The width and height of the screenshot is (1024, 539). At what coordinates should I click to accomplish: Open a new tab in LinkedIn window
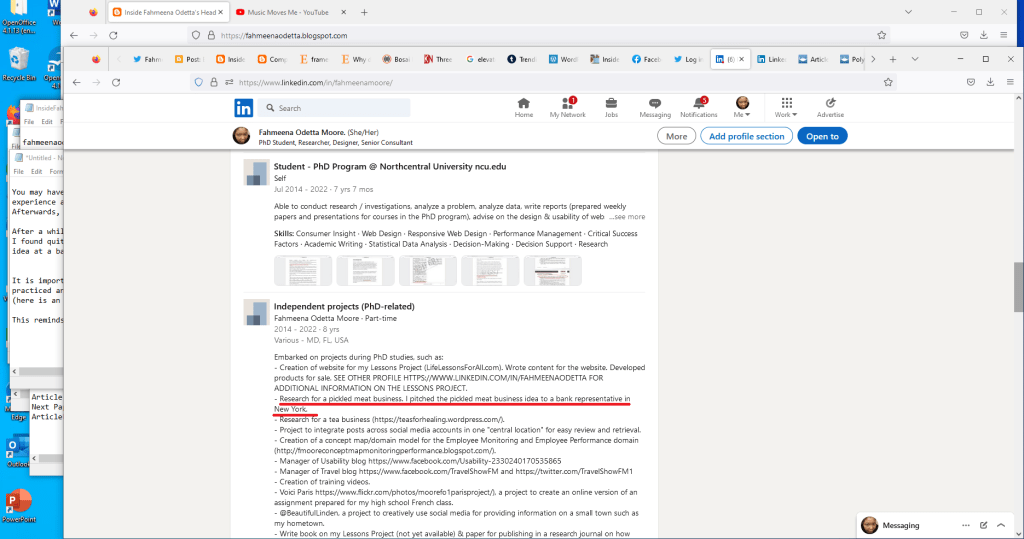(x=893, y=59)
